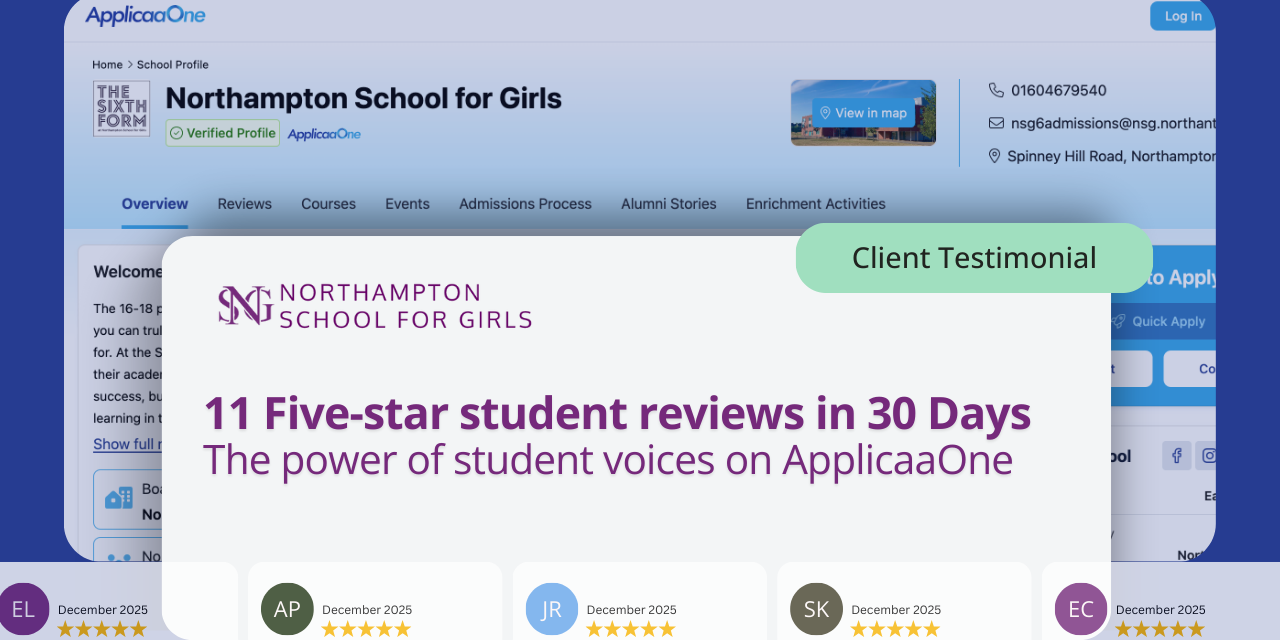Screen dimensions: 1280x640
Task: Click the SK reviewer avatar
Action: pos(816,609)
